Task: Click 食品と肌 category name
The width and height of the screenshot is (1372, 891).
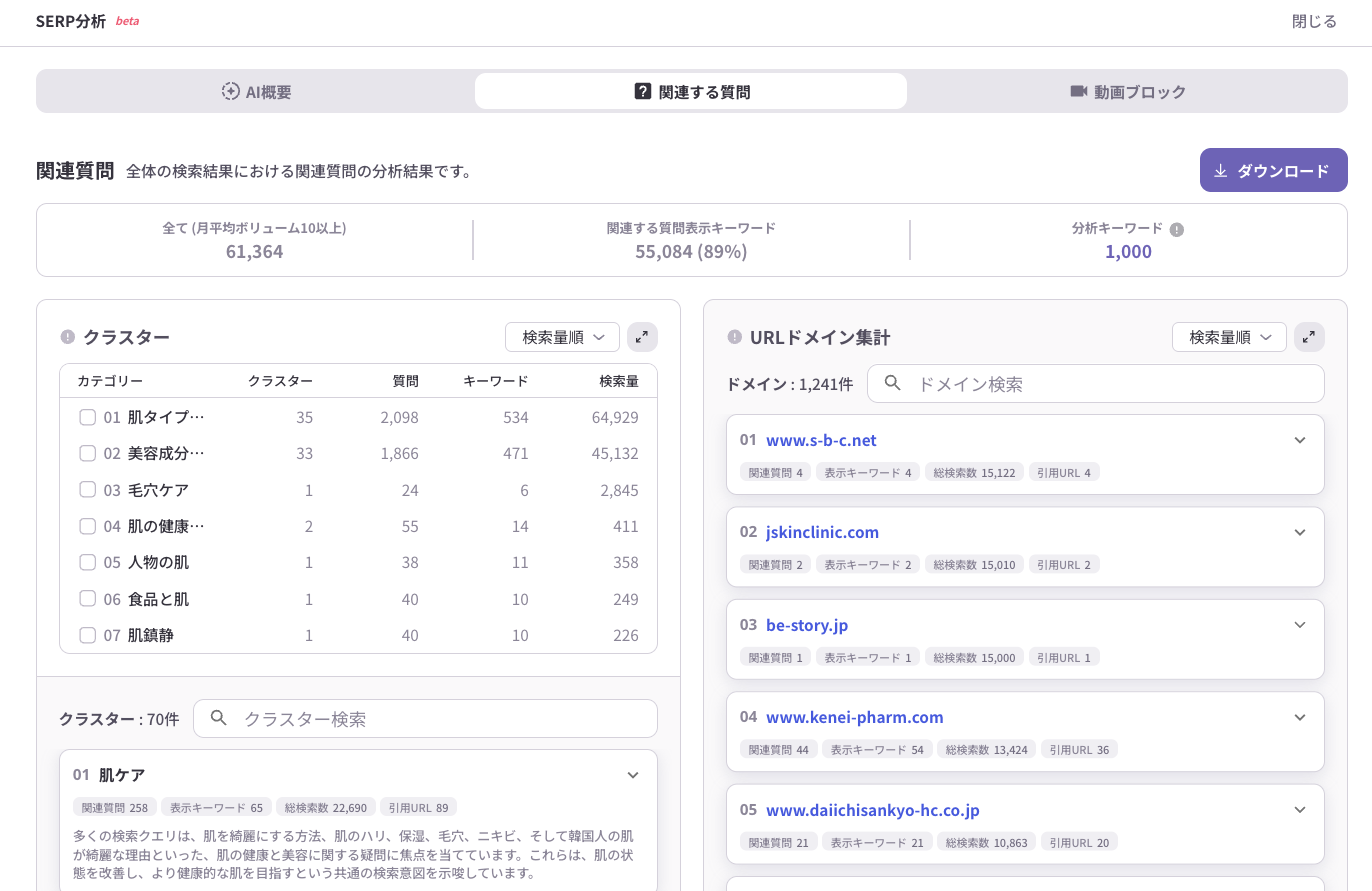Action: pos(158,599)
